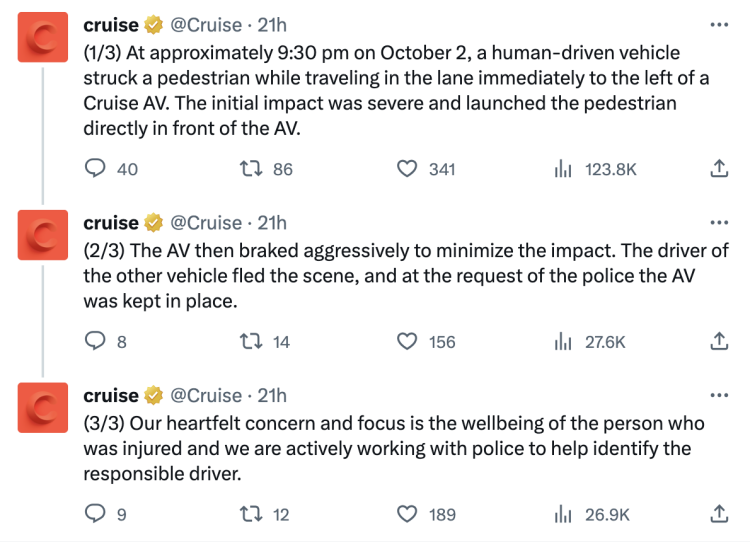Like the (2/3) tweet with 156 likes
This screenshot has width=750, height=542.
407,342
